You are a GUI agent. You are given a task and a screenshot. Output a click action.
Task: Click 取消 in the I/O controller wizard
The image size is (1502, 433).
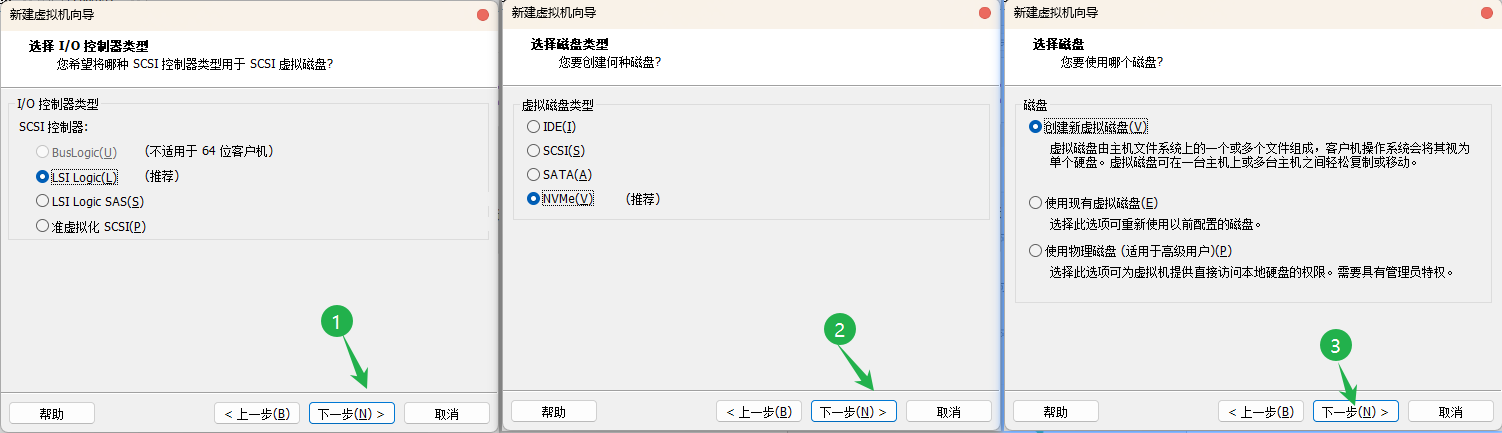coord(447,413)
